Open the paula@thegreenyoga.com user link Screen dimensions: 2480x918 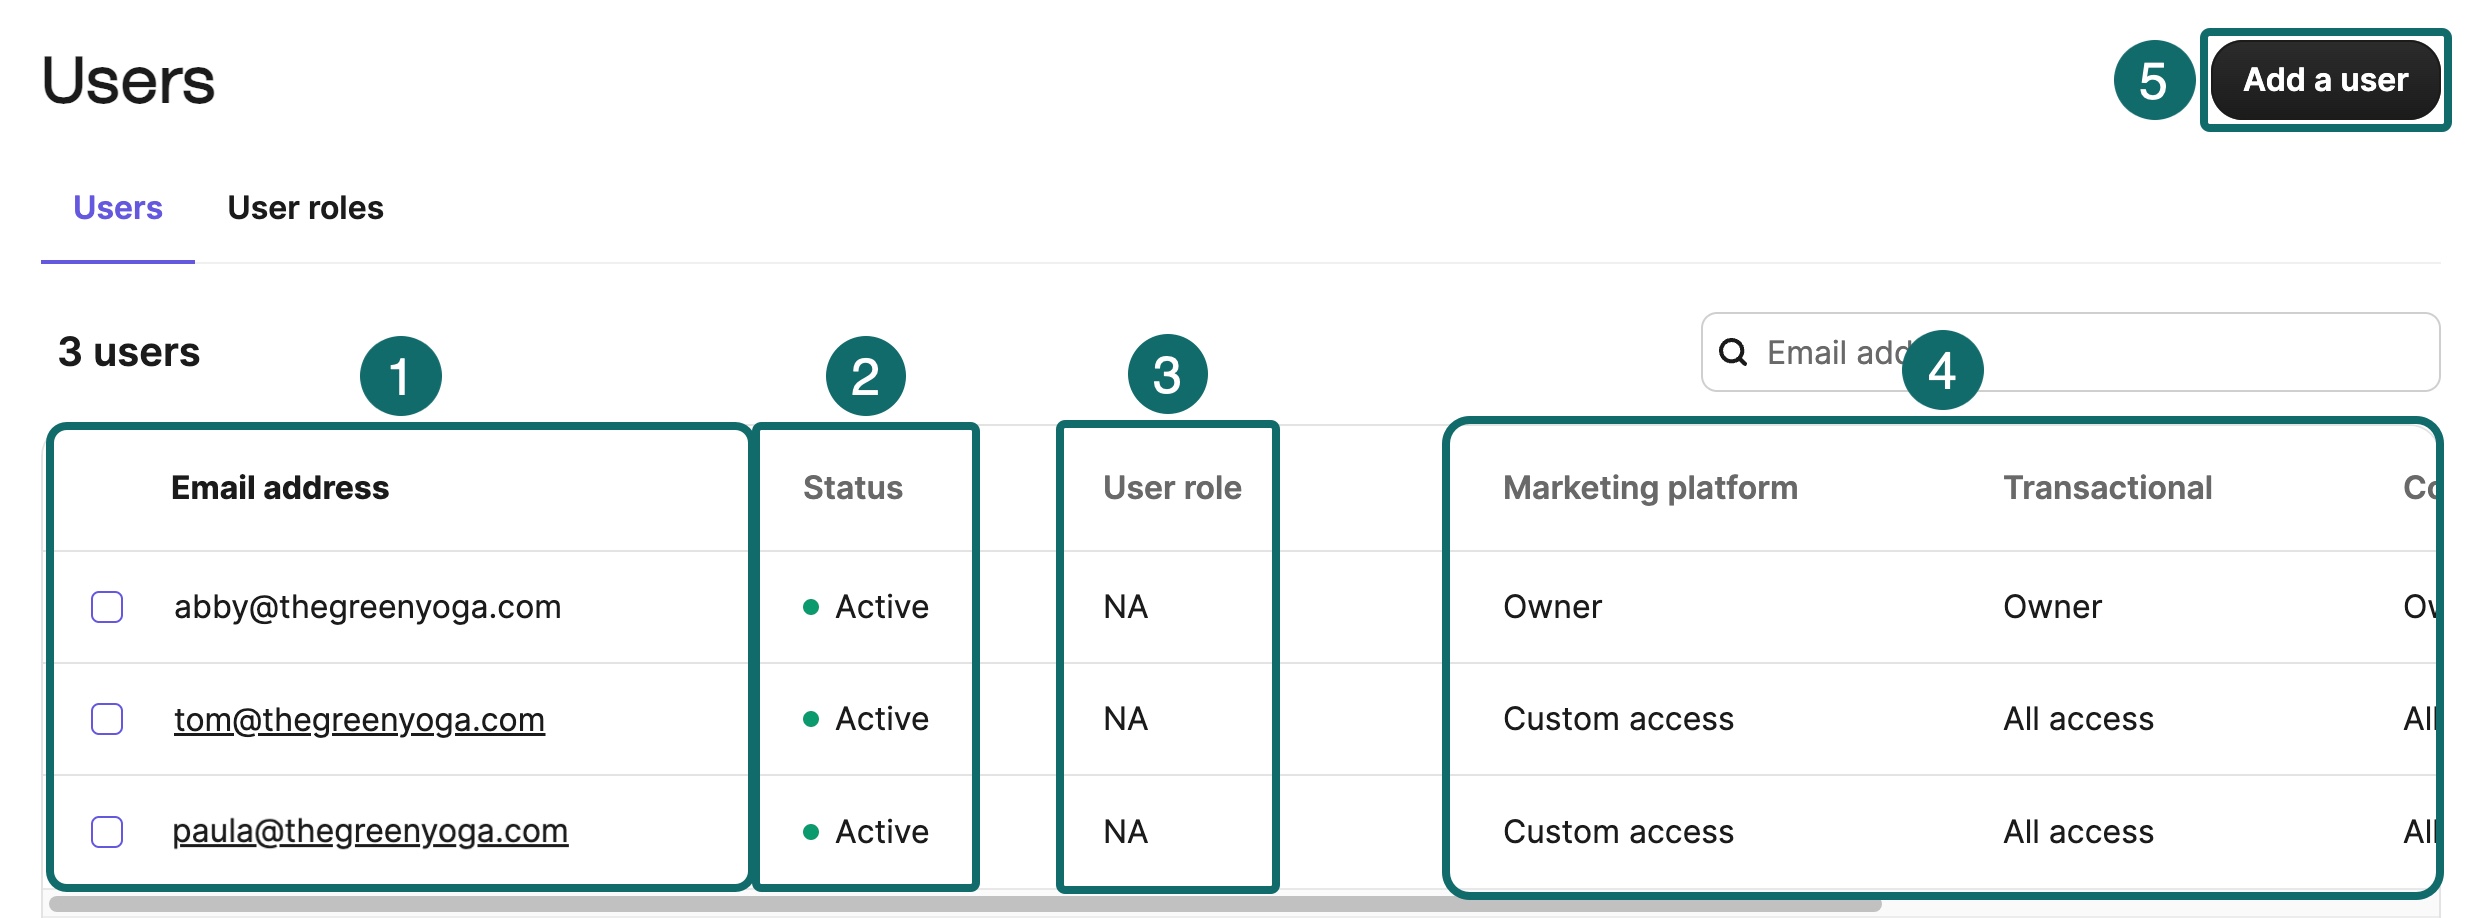(370, 831)
